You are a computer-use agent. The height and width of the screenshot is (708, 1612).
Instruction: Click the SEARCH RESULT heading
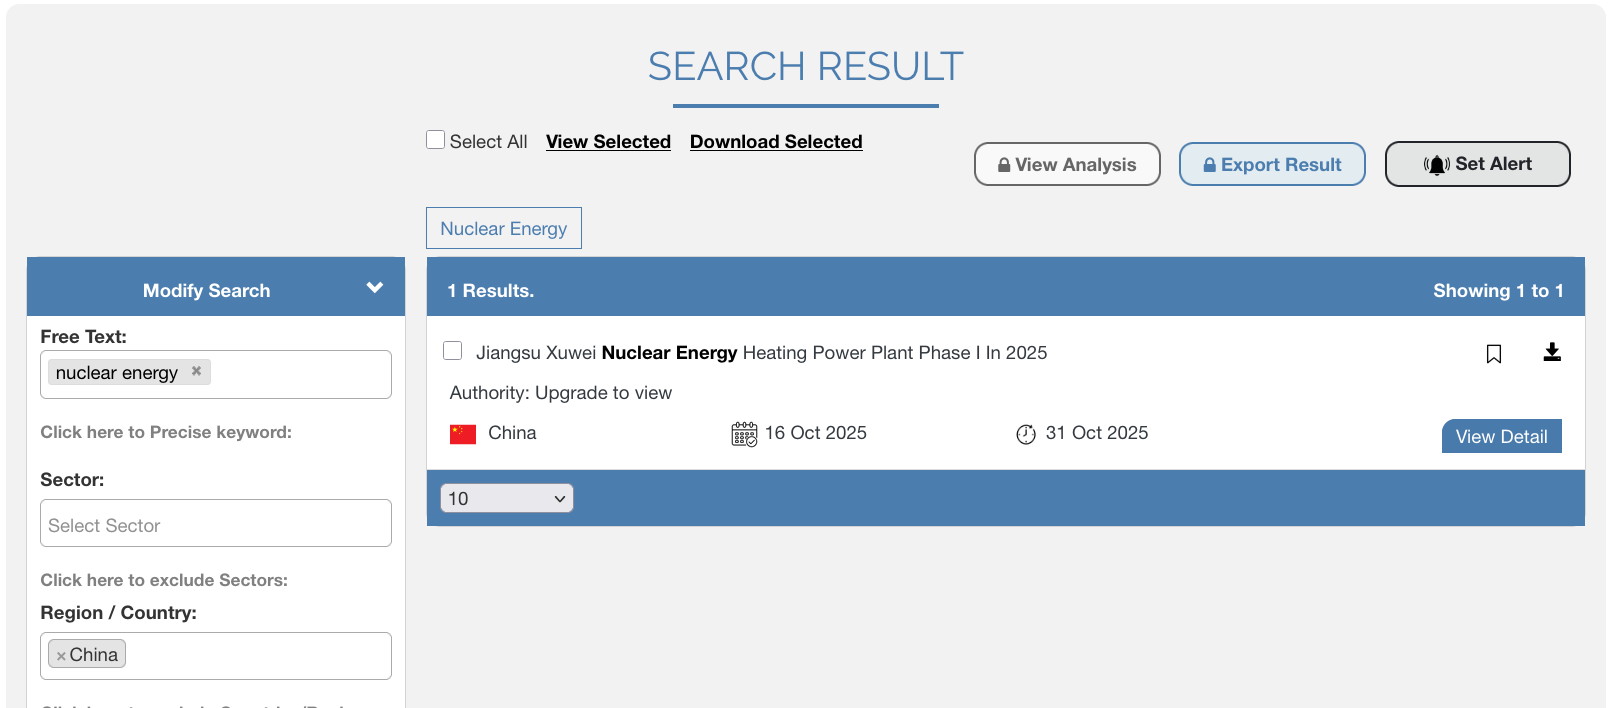pos(806,66)
